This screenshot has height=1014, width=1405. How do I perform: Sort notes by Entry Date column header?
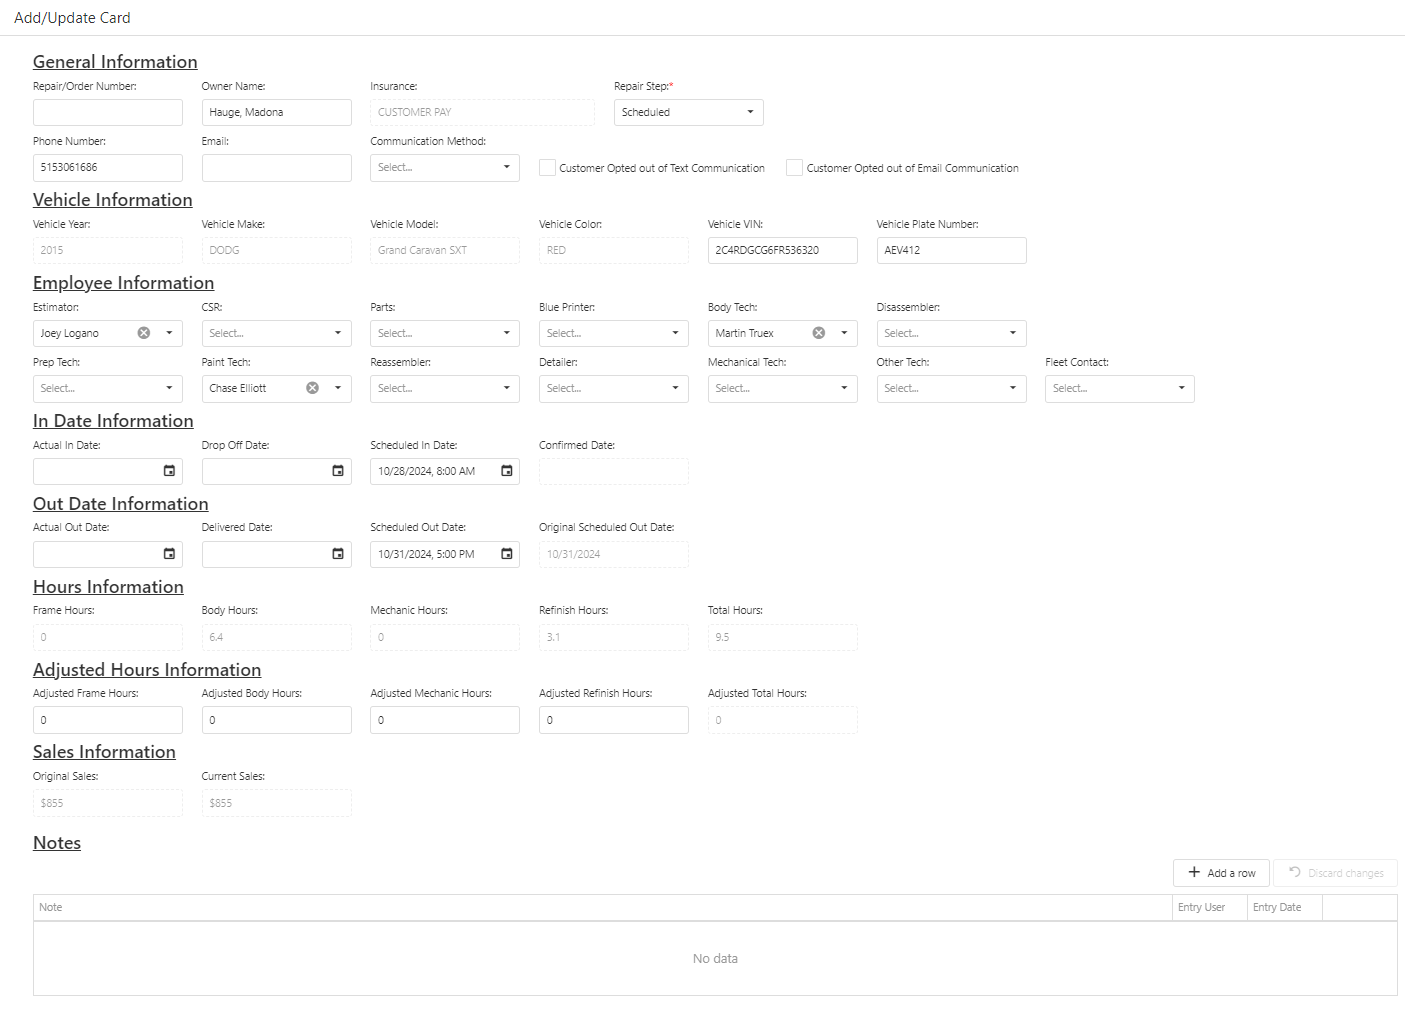(x=1284, y=907)
